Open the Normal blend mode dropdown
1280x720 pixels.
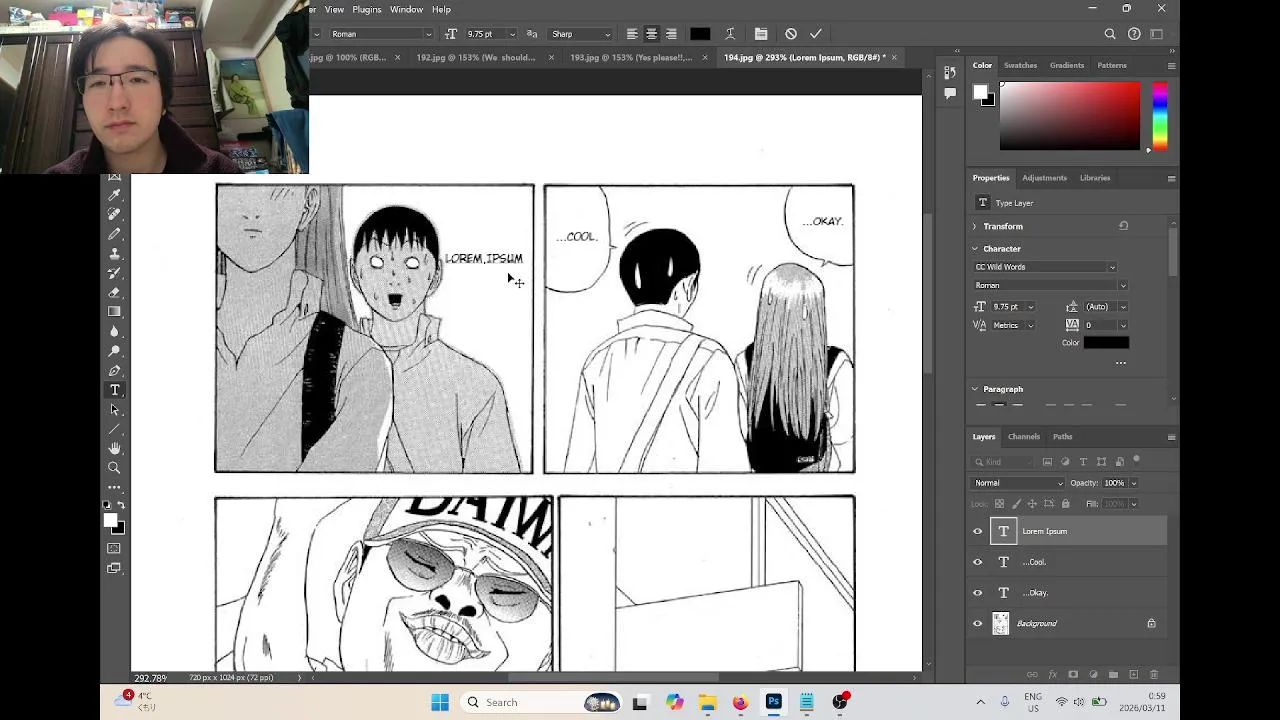1018,483
